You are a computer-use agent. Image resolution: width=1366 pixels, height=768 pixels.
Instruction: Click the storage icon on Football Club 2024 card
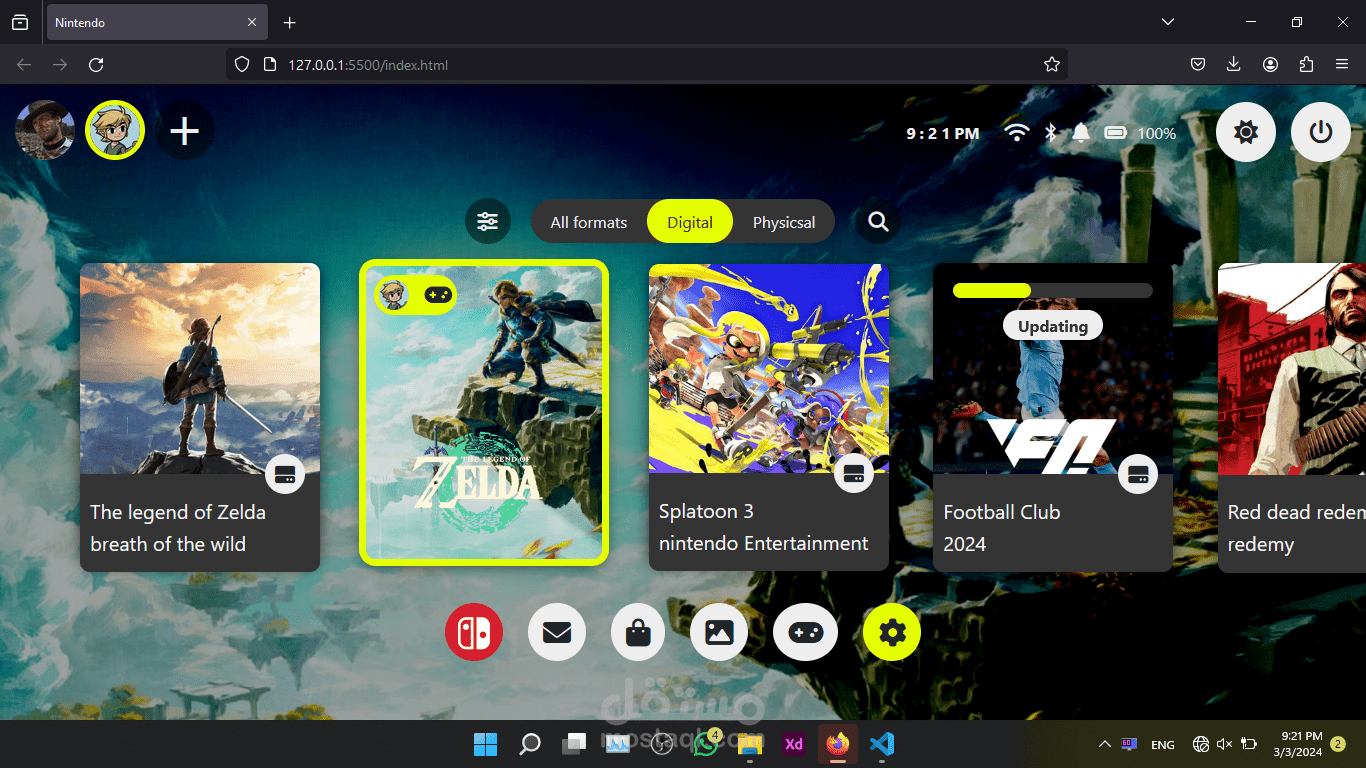point(1138,474)
